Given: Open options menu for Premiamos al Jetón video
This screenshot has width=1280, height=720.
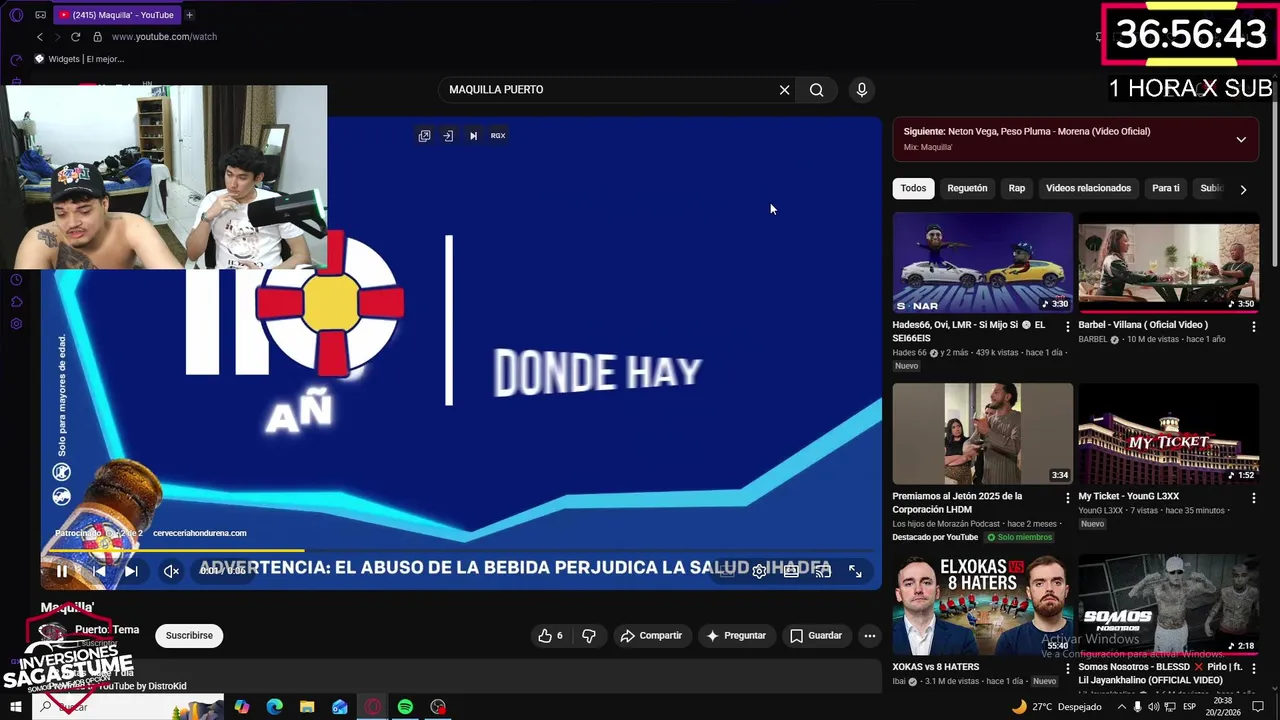Looking at the screenshot, I should [1067, 498].
